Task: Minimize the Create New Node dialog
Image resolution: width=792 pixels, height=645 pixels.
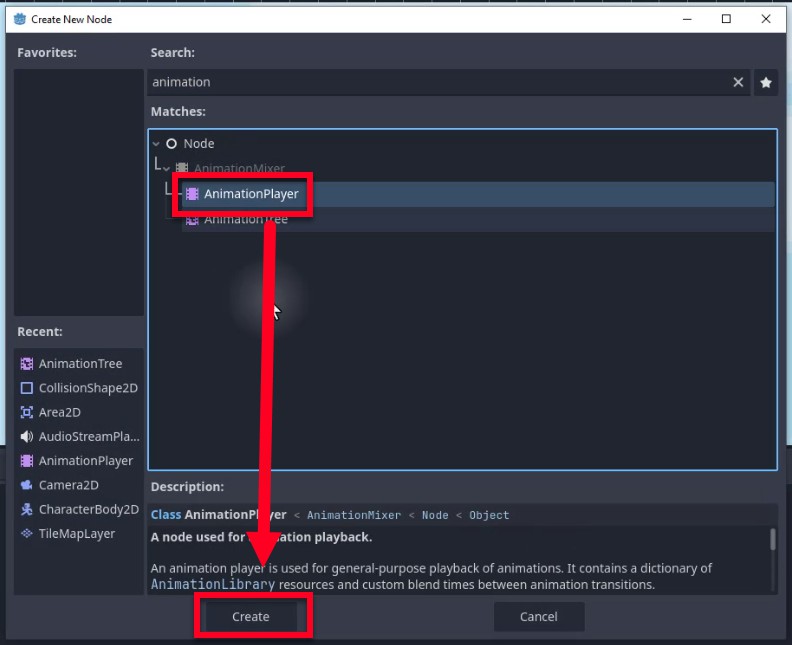Action: click(687, 19)
